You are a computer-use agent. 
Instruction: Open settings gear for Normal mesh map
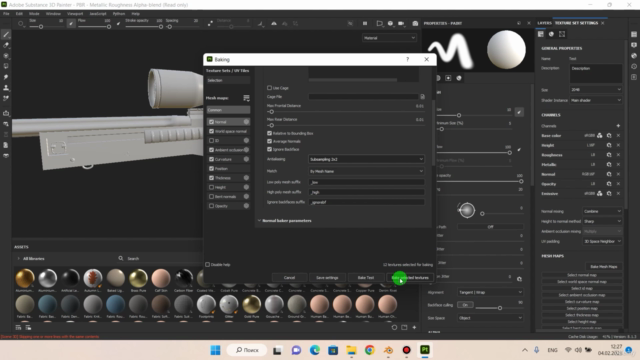coord(246,122)
